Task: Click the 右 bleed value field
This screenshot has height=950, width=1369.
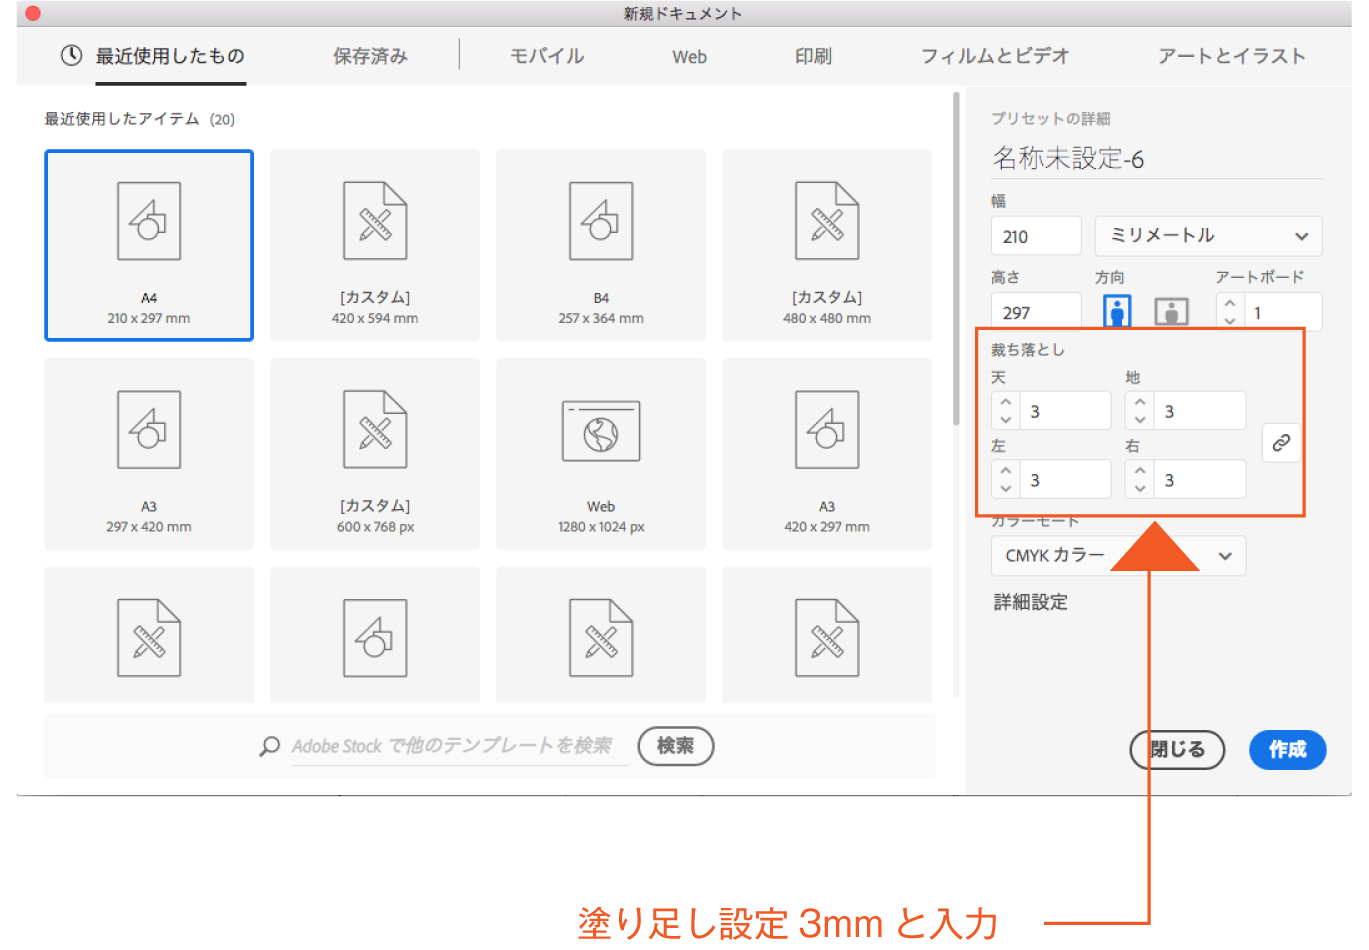Action: coord(1199,480)
